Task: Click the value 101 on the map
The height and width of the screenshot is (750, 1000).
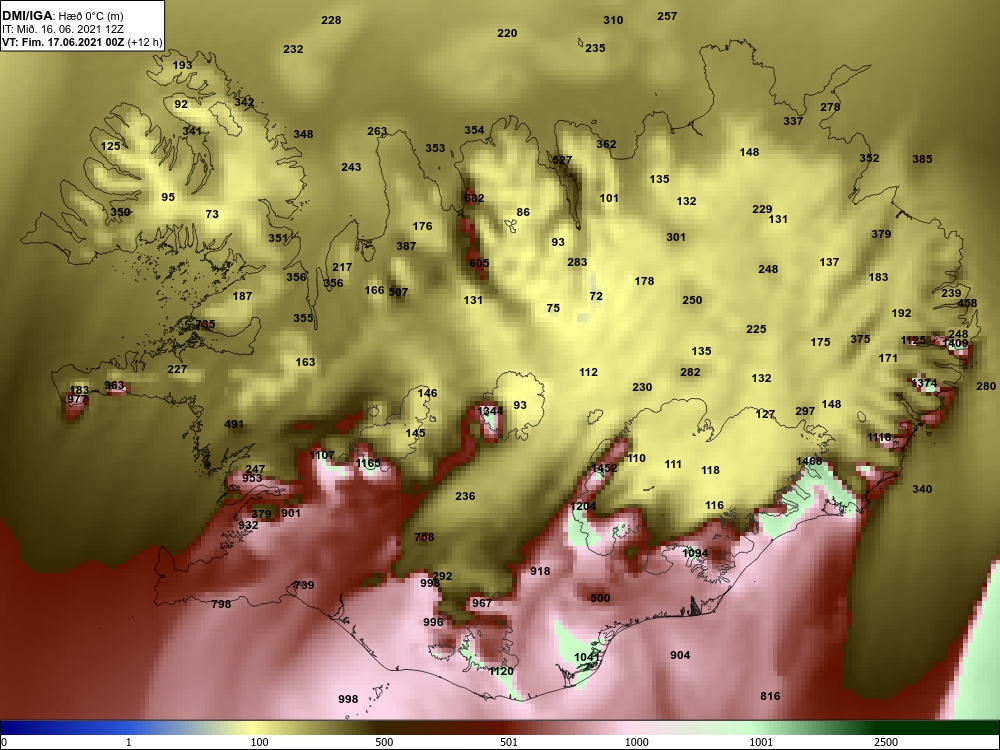Action: (x=609, y=198)
